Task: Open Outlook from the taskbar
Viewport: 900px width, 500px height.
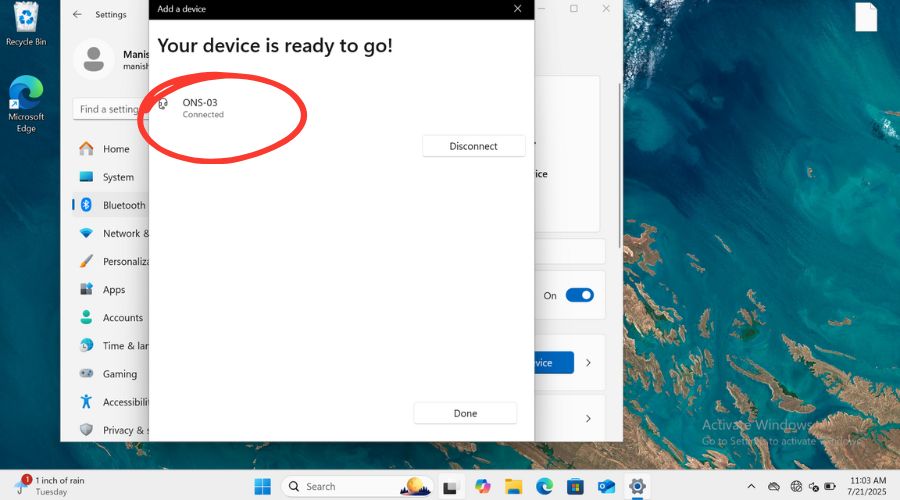Action: click(606, 487)
